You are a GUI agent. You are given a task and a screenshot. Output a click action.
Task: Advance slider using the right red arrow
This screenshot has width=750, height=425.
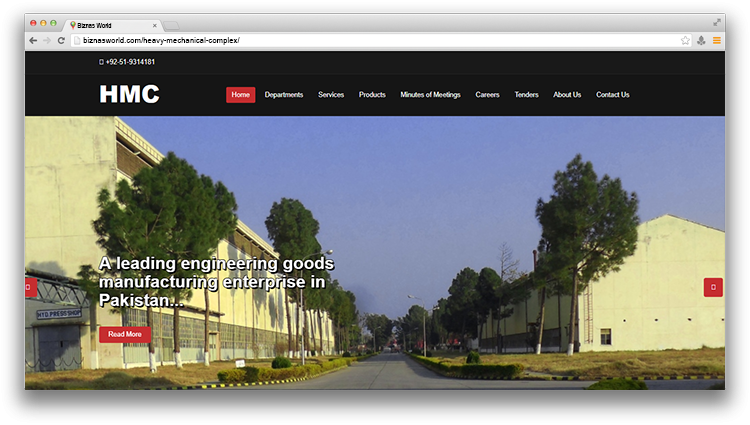[713, 287]
